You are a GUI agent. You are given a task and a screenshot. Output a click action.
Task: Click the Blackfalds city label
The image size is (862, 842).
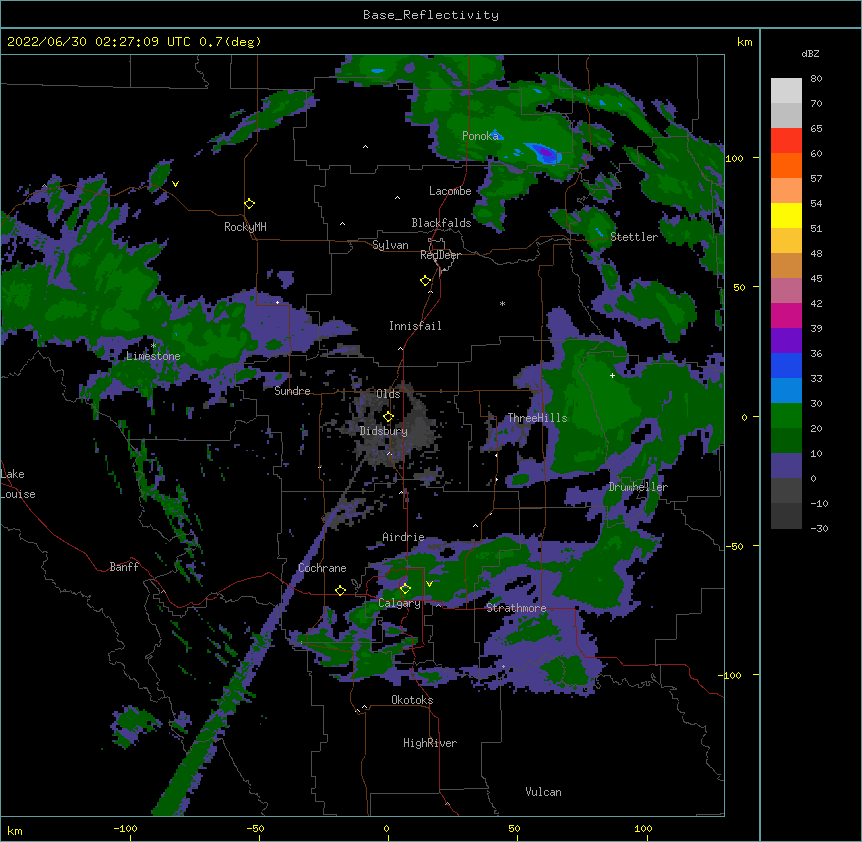[441, 223]
